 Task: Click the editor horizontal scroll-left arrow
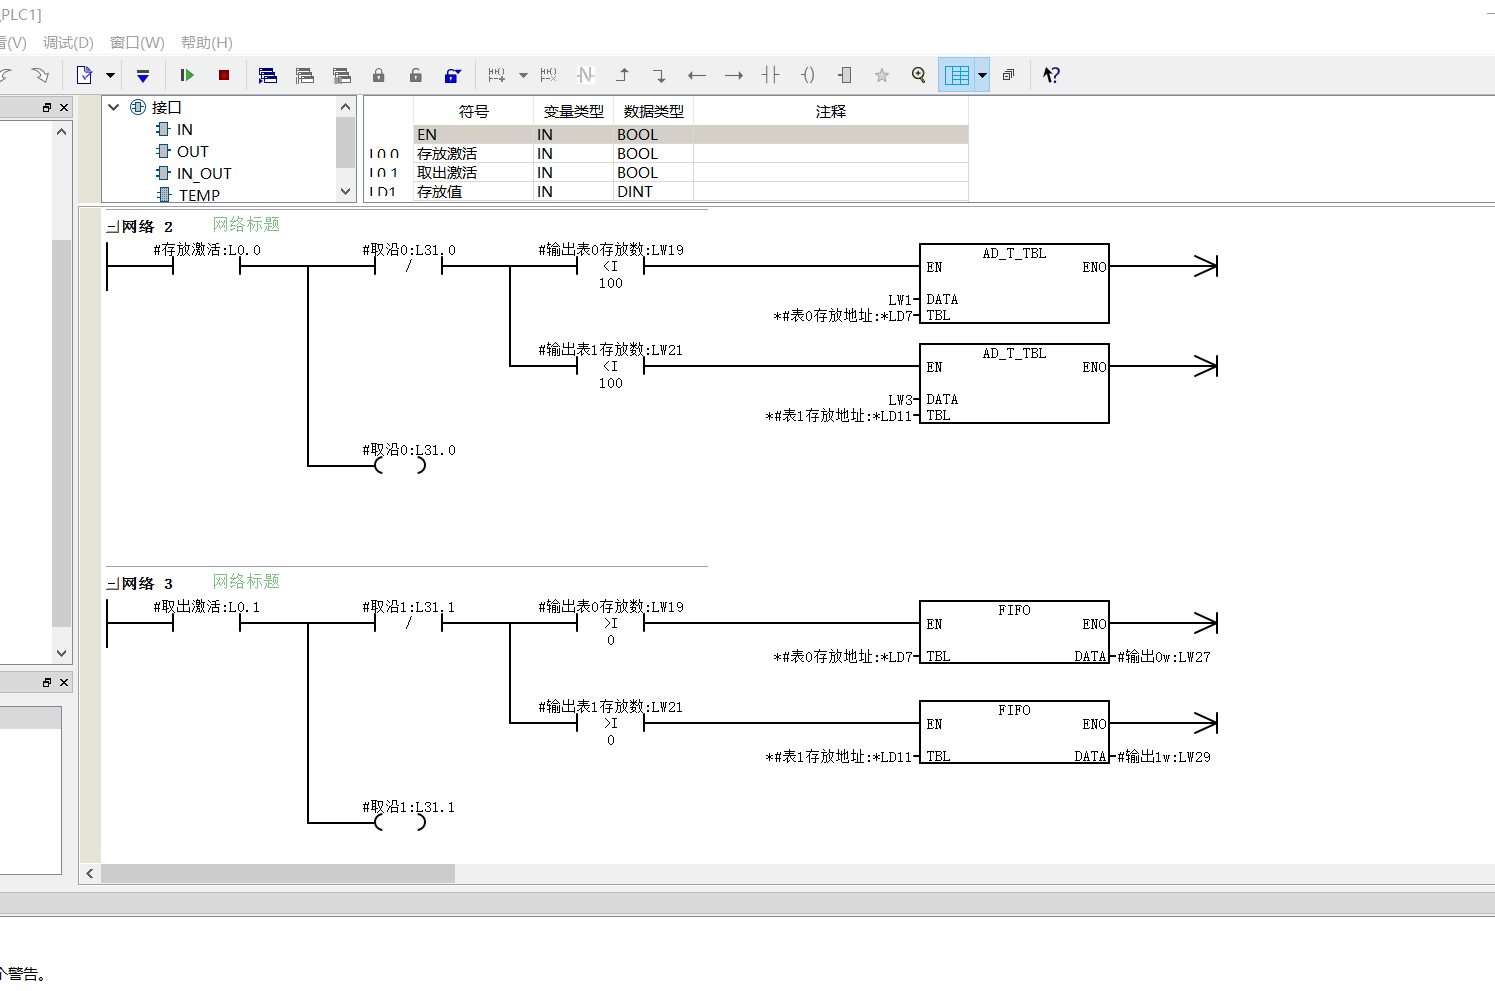pyautogui.click(x=90, y=873)
